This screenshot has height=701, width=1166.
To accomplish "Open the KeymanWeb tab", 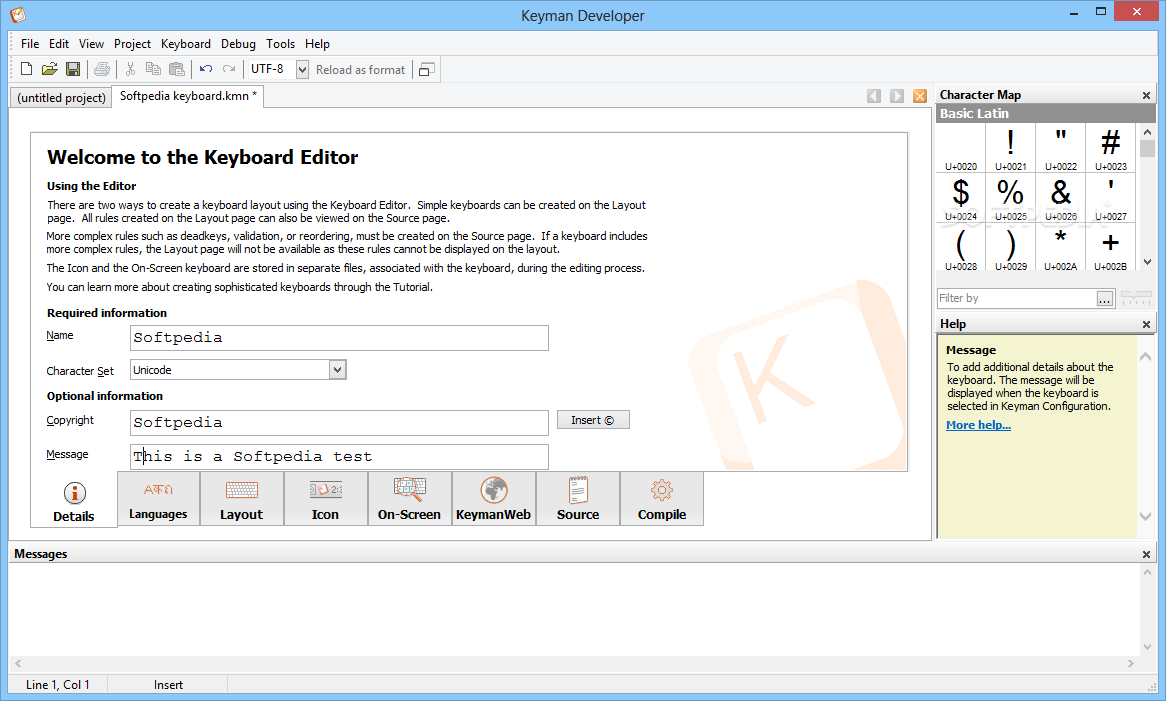I will 494,499.
